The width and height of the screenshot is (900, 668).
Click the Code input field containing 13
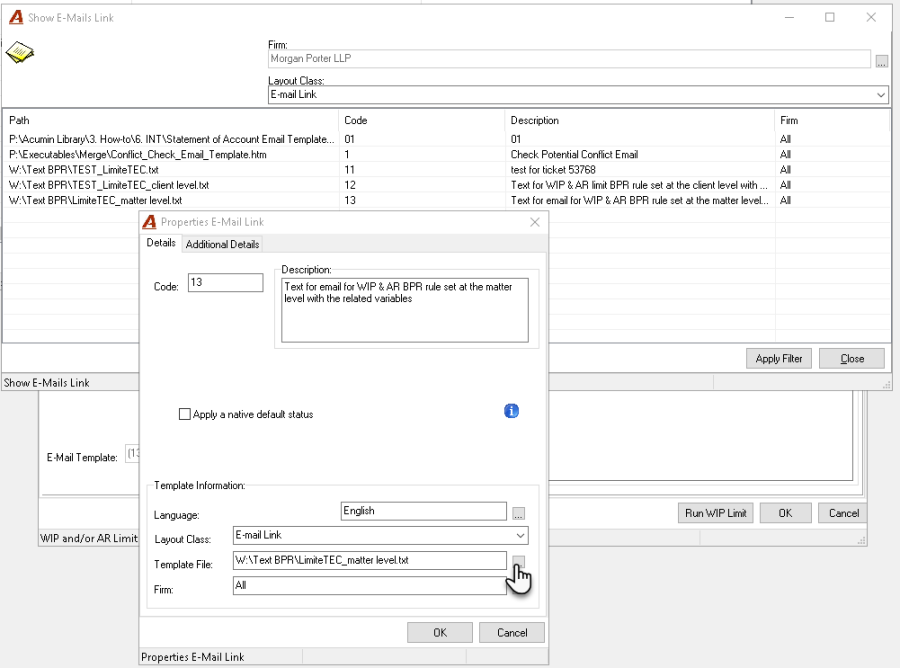pos(226,282)
